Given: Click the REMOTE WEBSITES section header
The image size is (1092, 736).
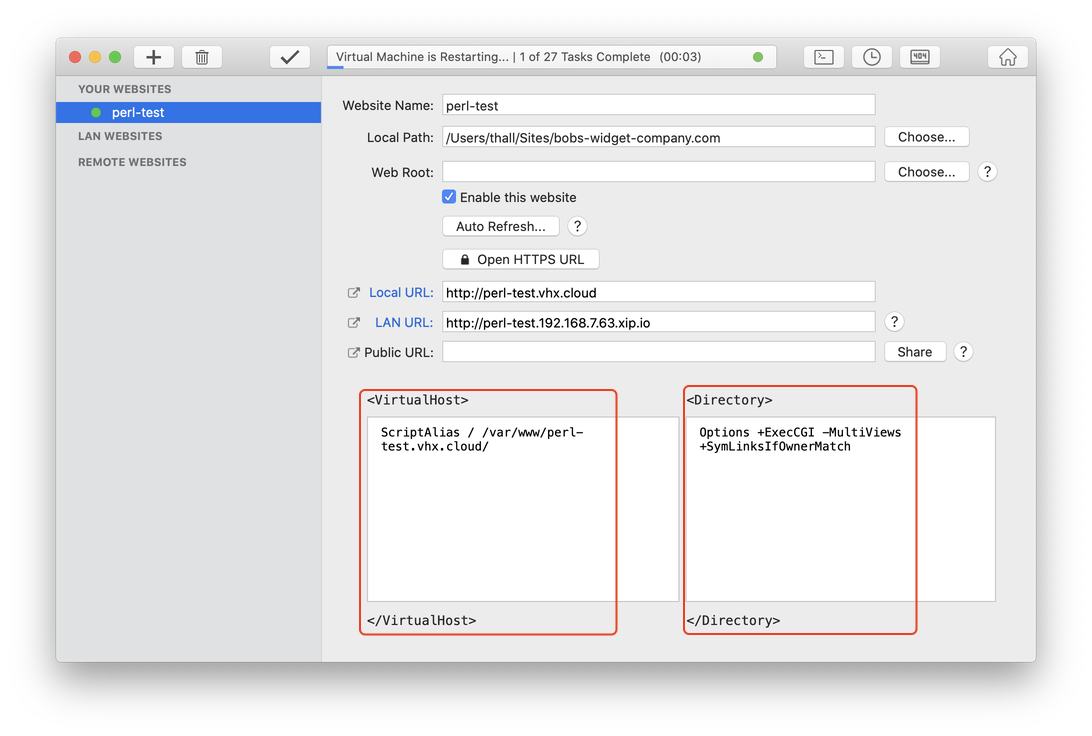Looking at the screenshot, I should coord(132,162).
